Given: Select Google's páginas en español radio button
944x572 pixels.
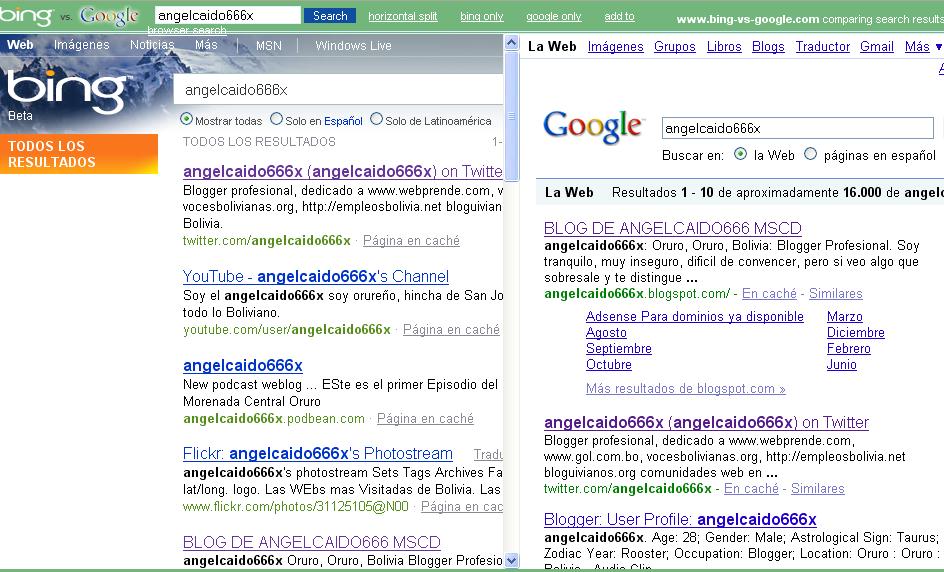Looking at the screenshot, I should 811,154.
